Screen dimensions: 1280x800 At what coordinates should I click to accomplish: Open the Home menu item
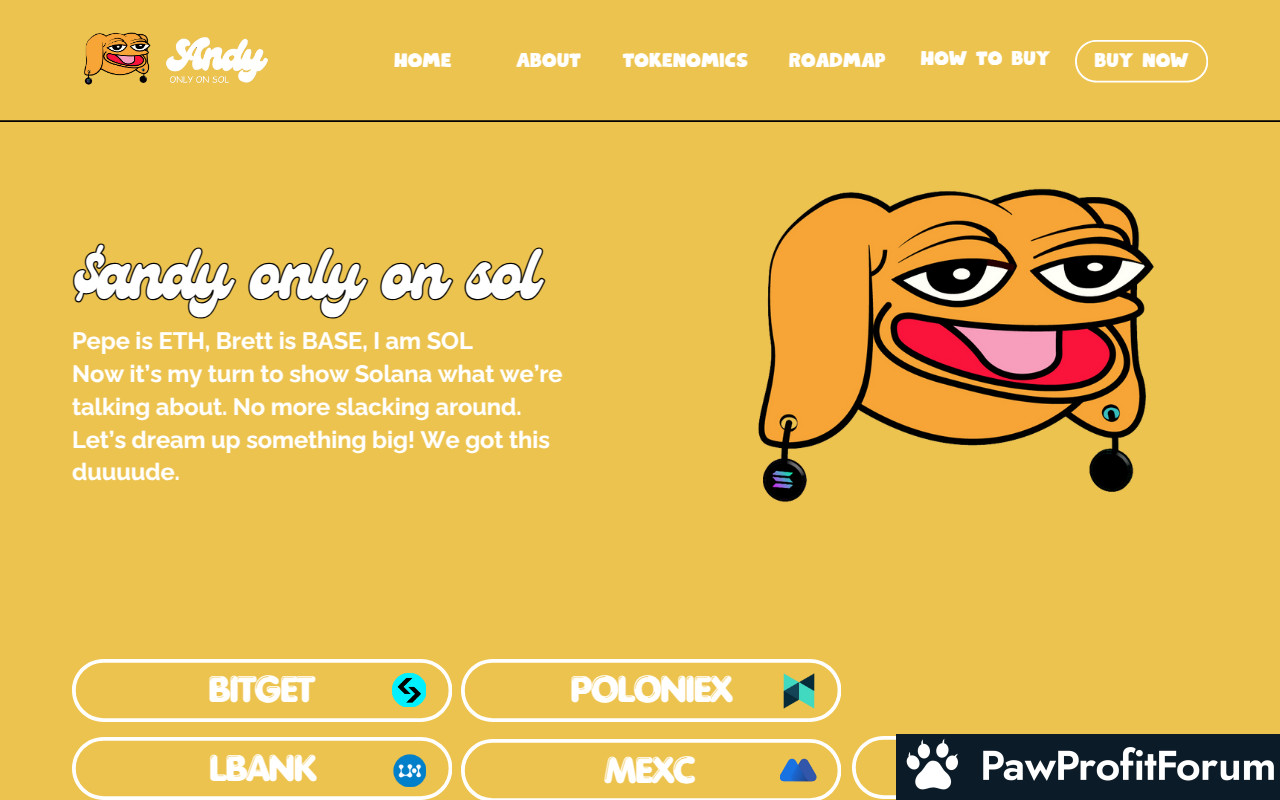[423, 60]
